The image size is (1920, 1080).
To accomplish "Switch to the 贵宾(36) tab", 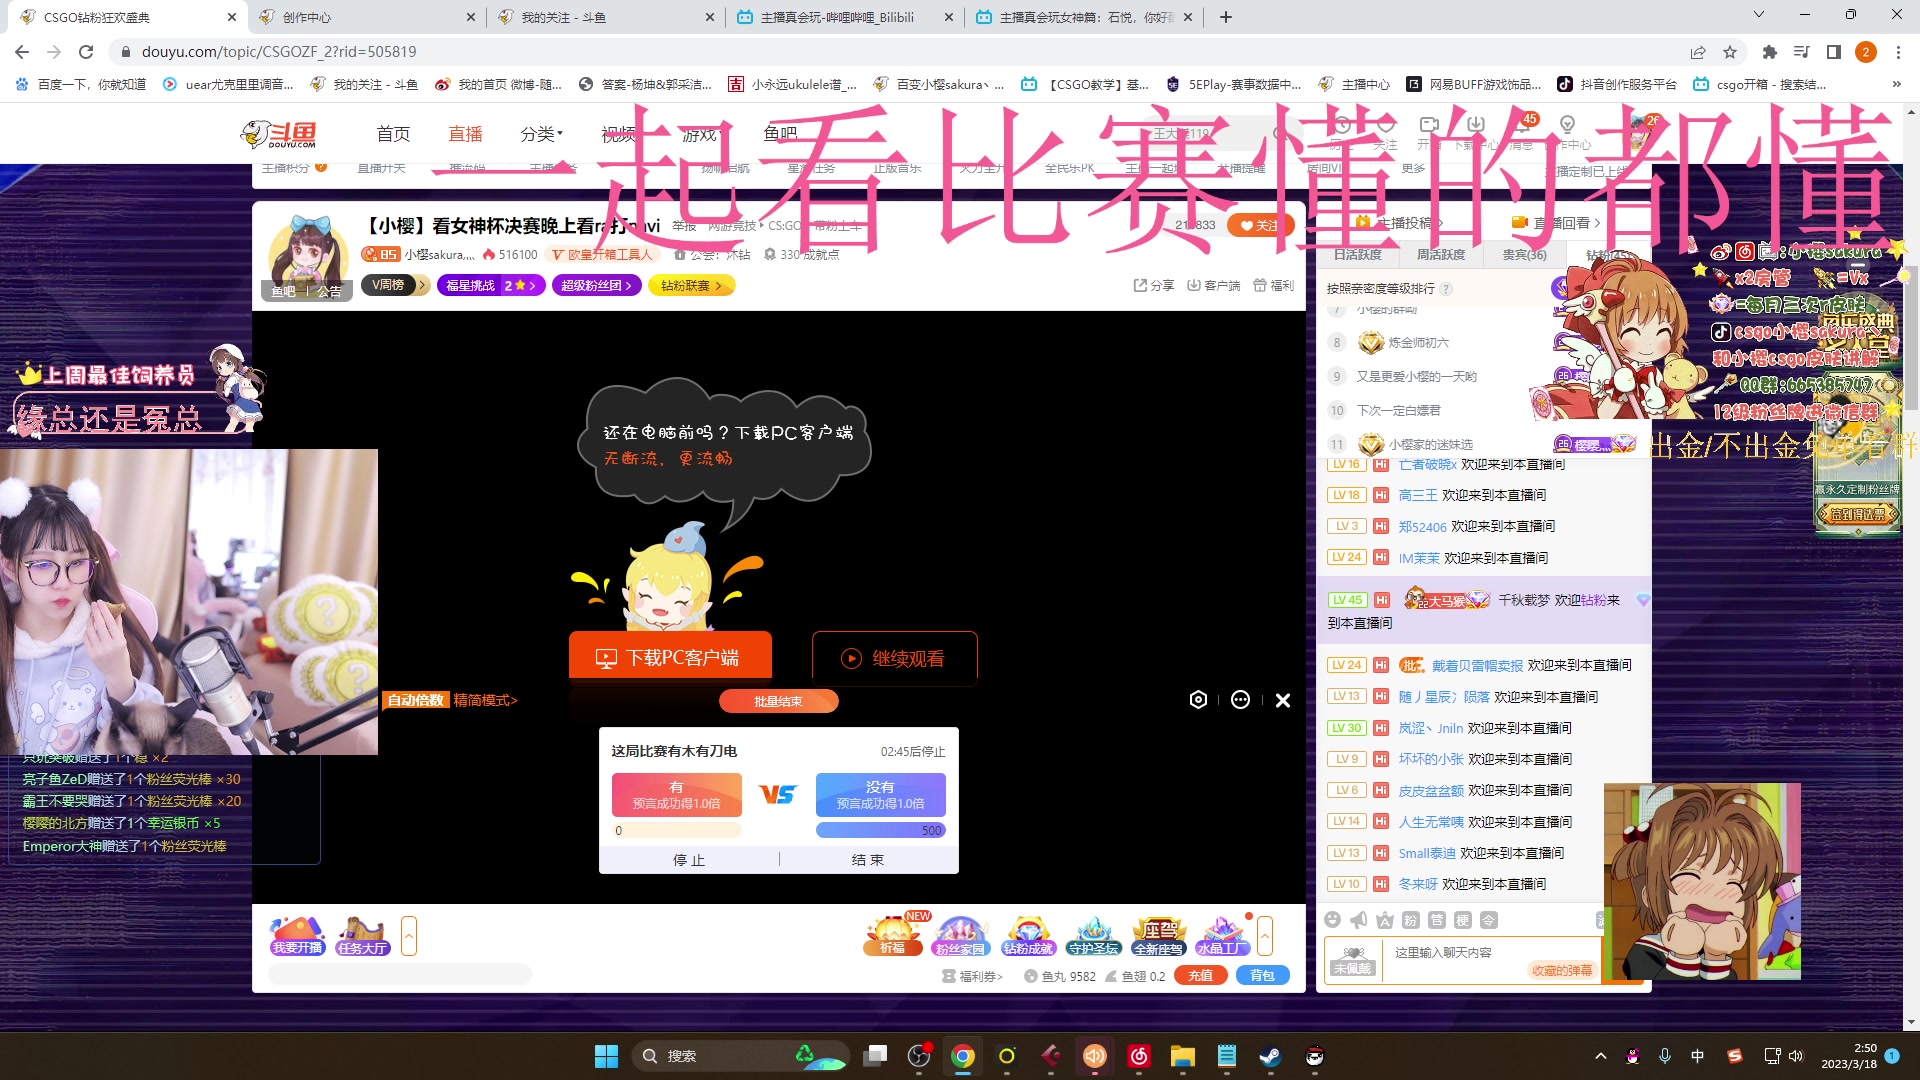I will pyautogui.click(x=1524, y=255).
